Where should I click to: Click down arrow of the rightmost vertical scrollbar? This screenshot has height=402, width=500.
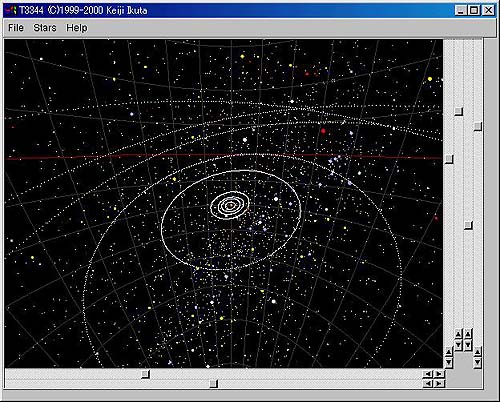pos(477,363)
